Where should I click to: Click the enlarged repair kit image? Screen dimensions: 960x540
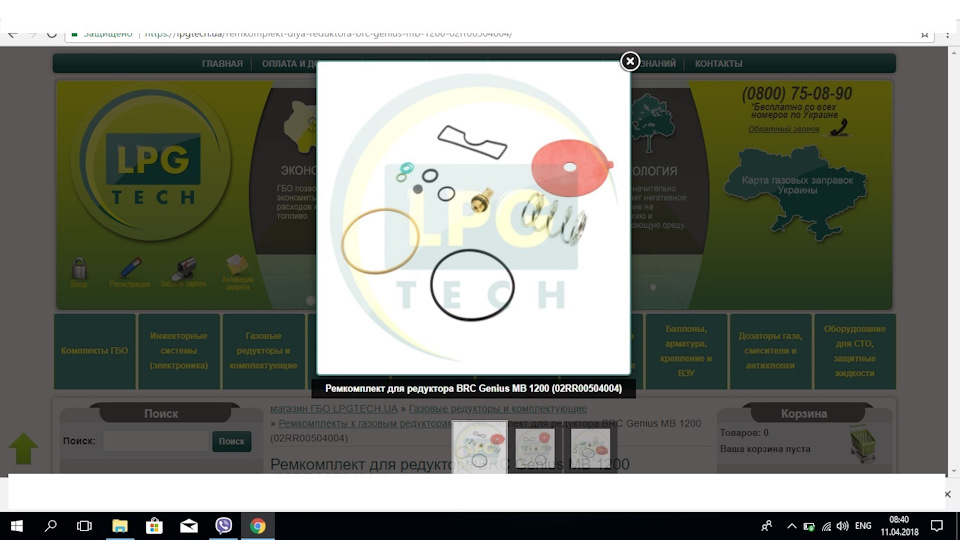pos(473,217)
